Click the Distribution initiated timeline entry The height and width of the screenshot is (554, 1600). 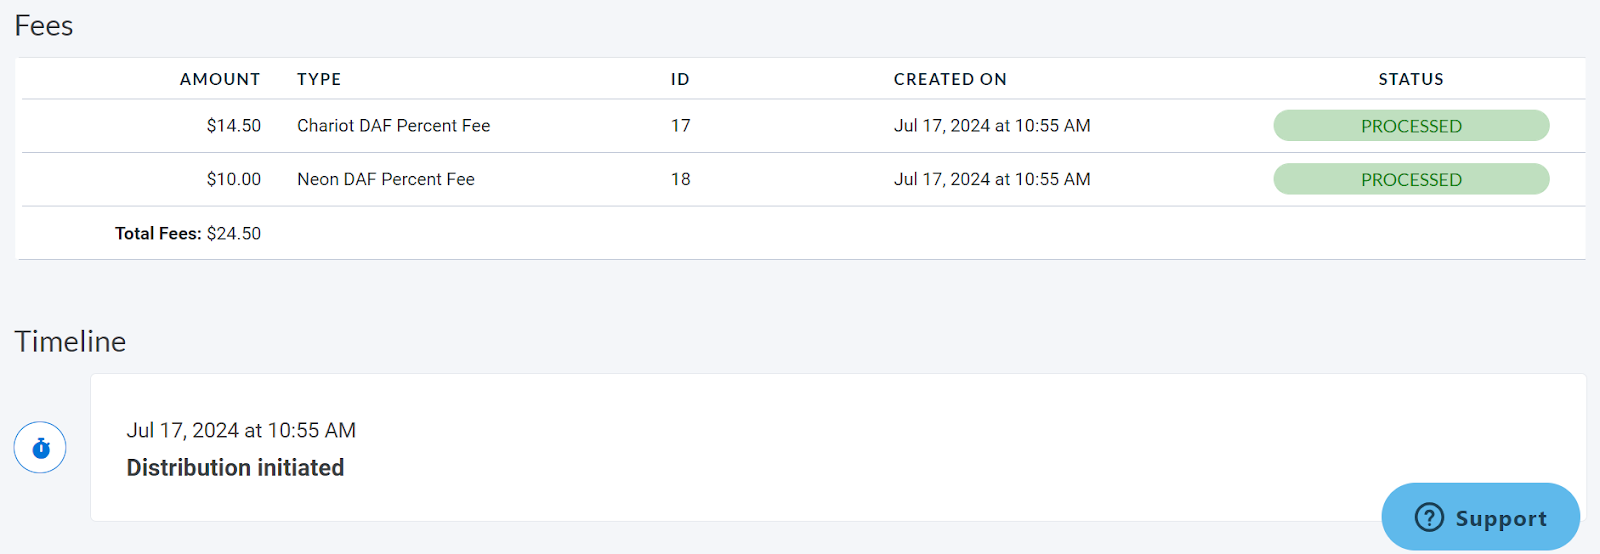[235, 468]
